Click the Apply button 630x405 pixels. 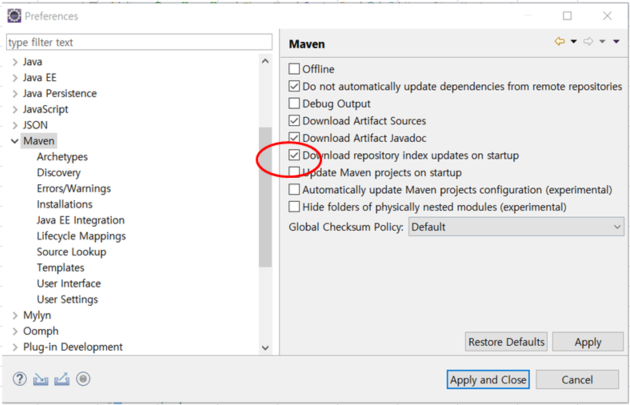588,342
